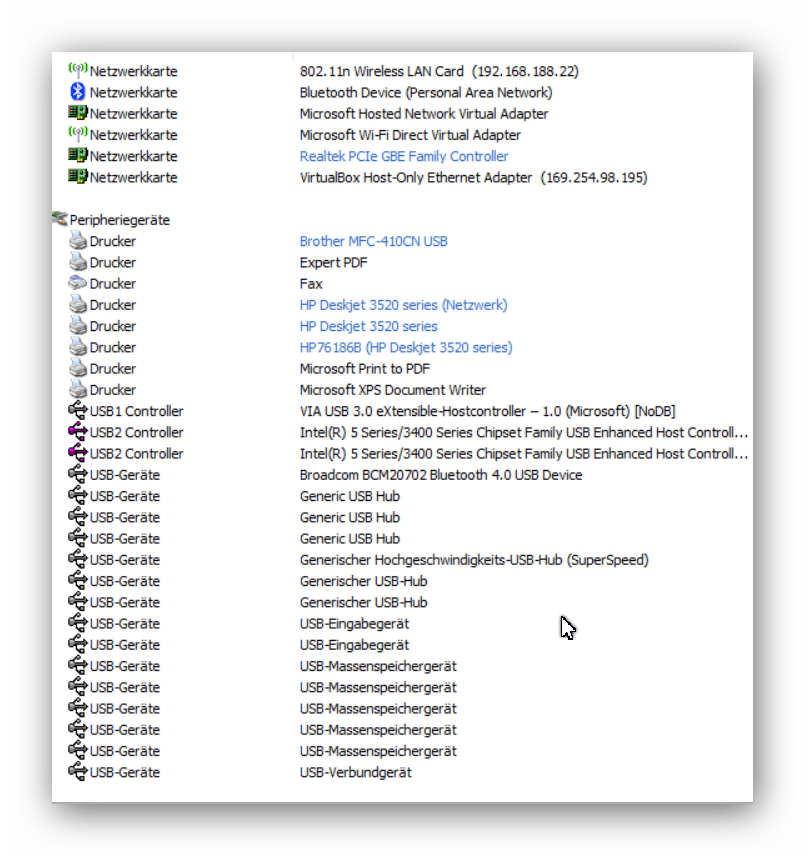Screen dimensions: 805x856
Task: Select Microsoft Hosted Network Virtual Adapter text
Action: click(x=424, y=114)
